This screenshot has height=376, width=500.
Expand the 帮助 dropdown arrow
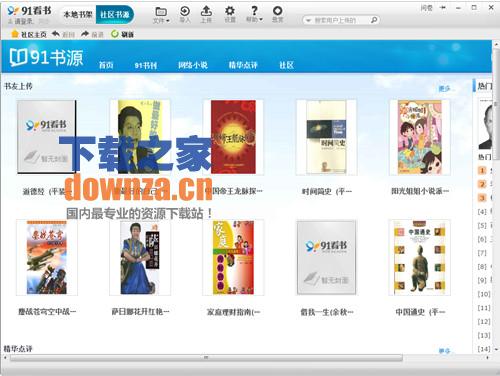(x=261, y=20)
